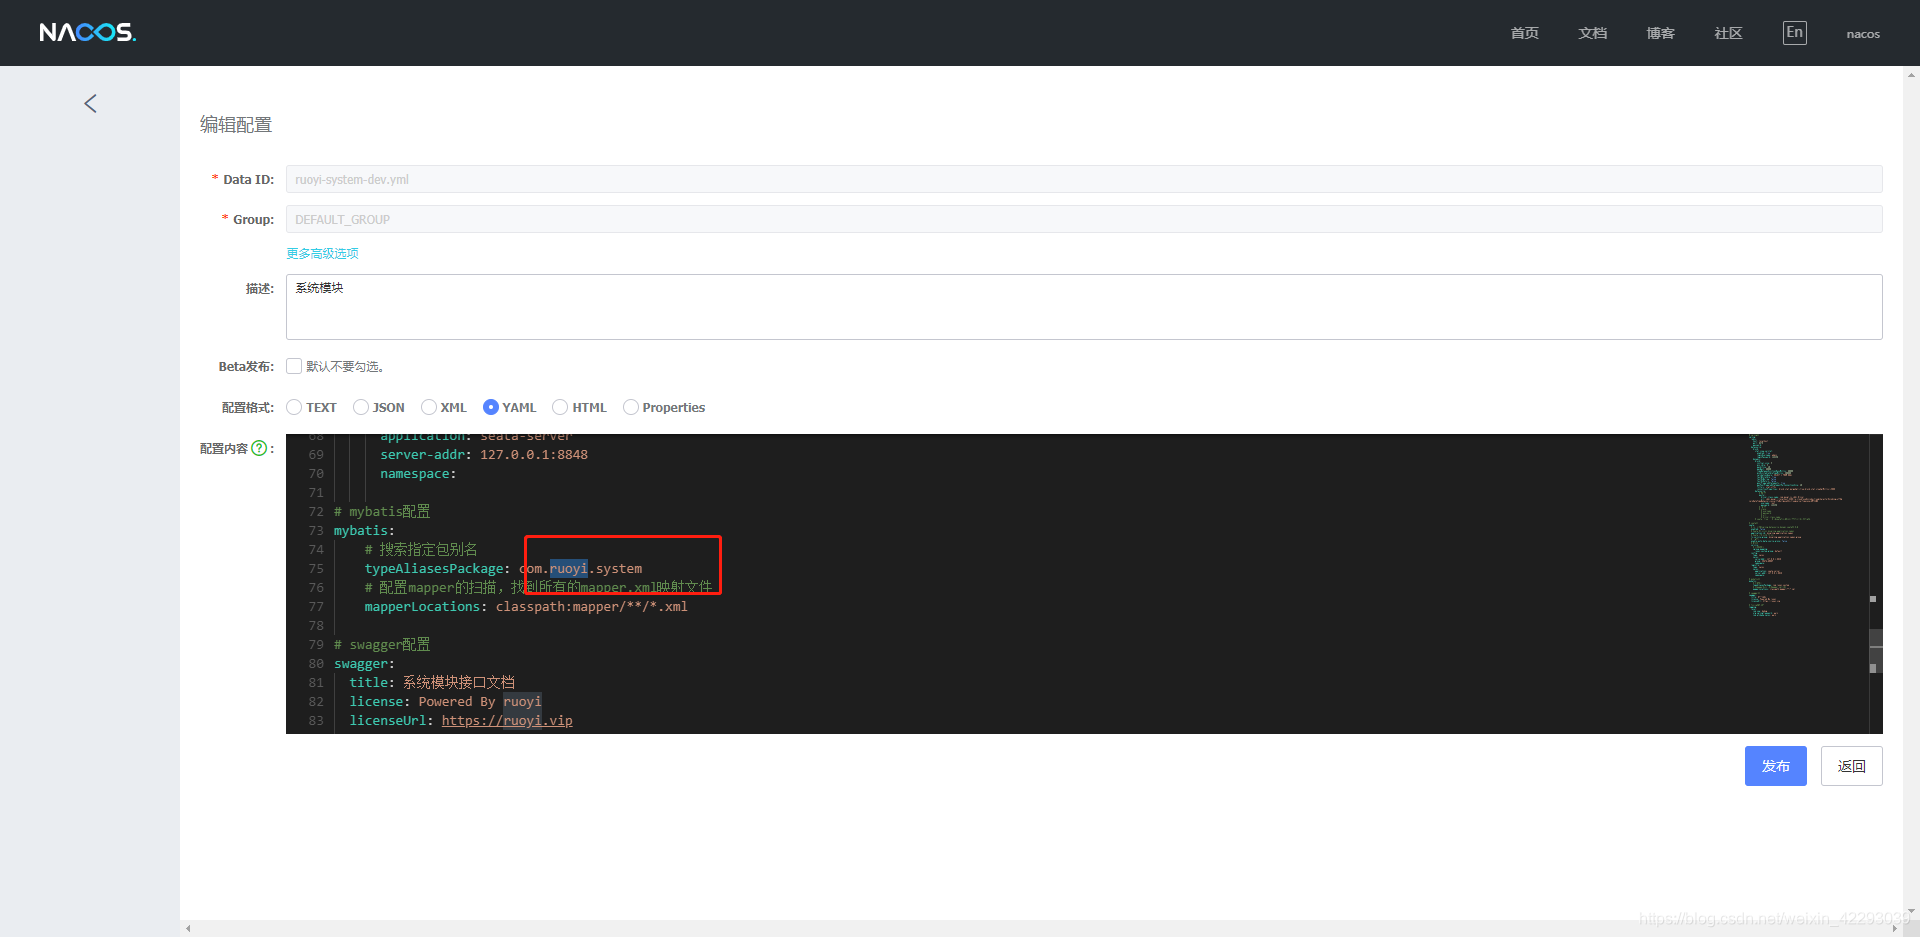The height and width of the screenshot is (937, 1920).
Task: Click the https://ruoyi.vip link in editor
Action: click(x=507, y=721)
